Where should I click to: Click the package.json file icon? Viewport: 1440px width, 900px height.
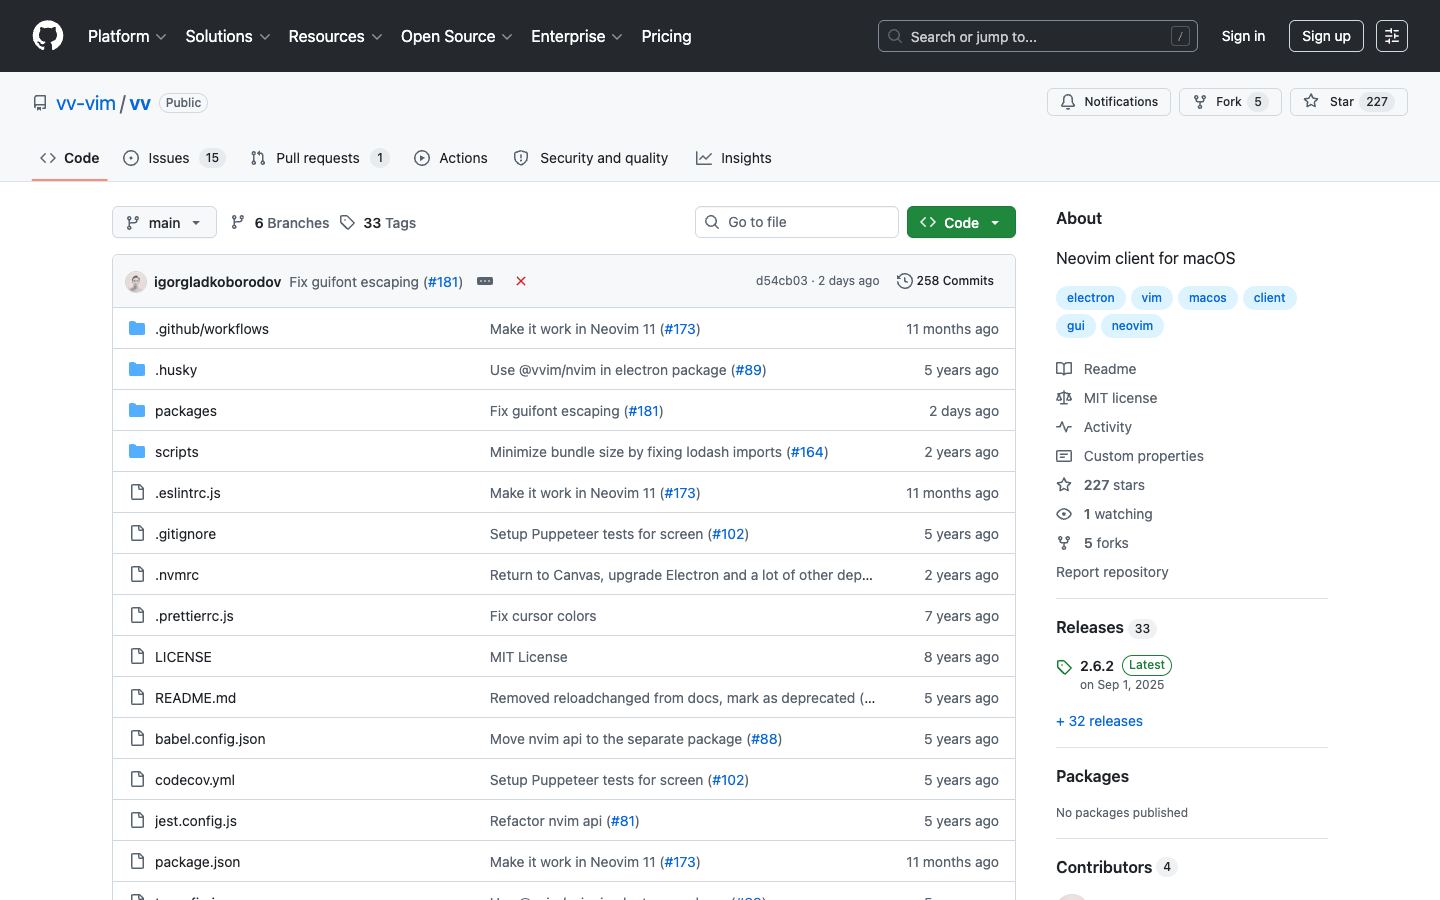(137, 862)
